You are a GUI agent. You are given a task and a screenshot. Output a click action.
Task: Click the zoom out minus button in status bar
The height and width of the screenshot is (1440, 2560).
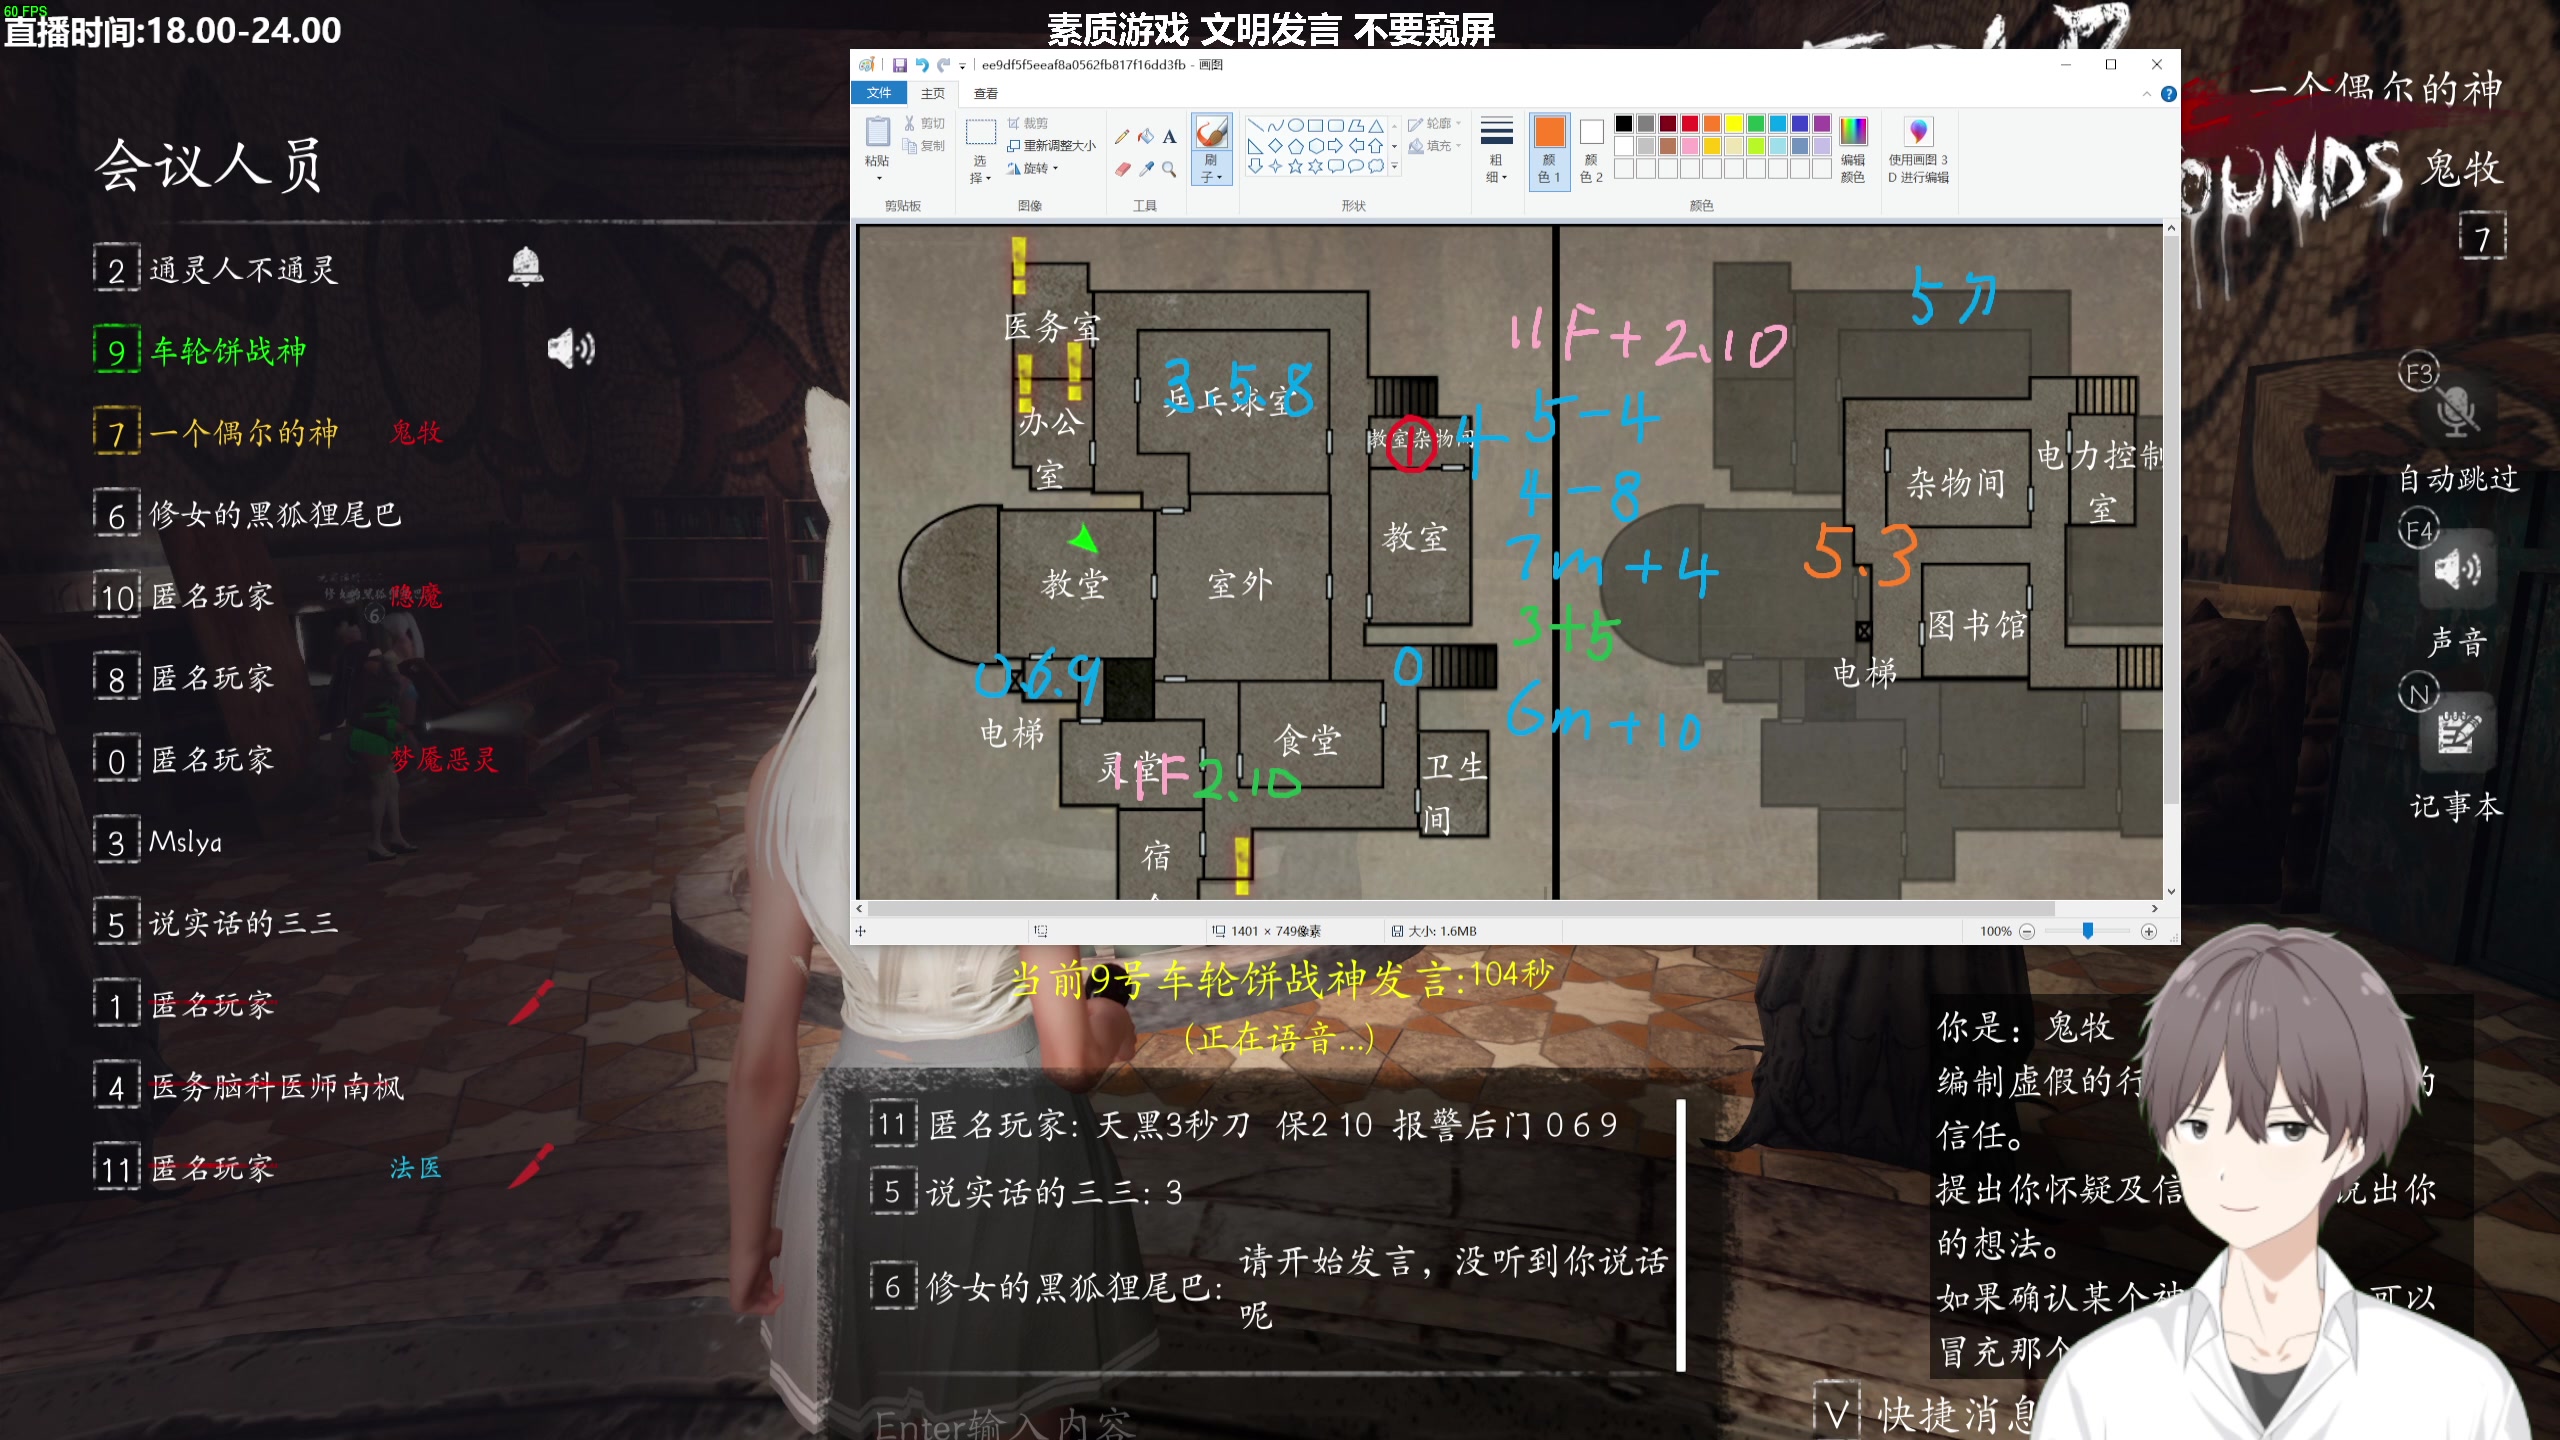2027,931
